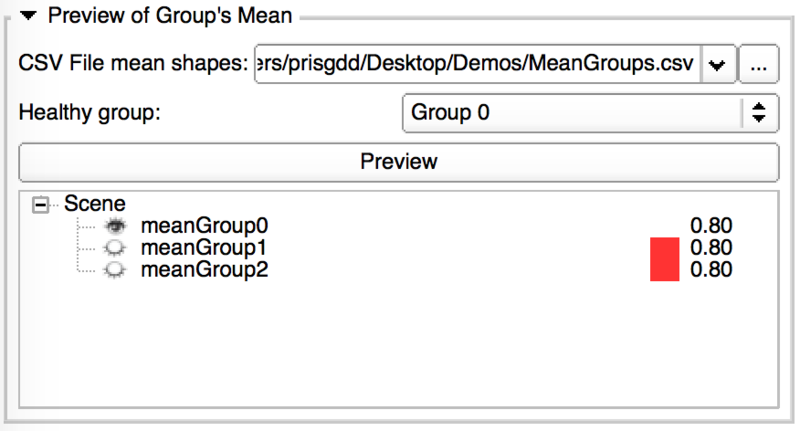The image size is (800, 431).
Task: Show meanGroup1 via its visibility icon
Action: point(116,248)
